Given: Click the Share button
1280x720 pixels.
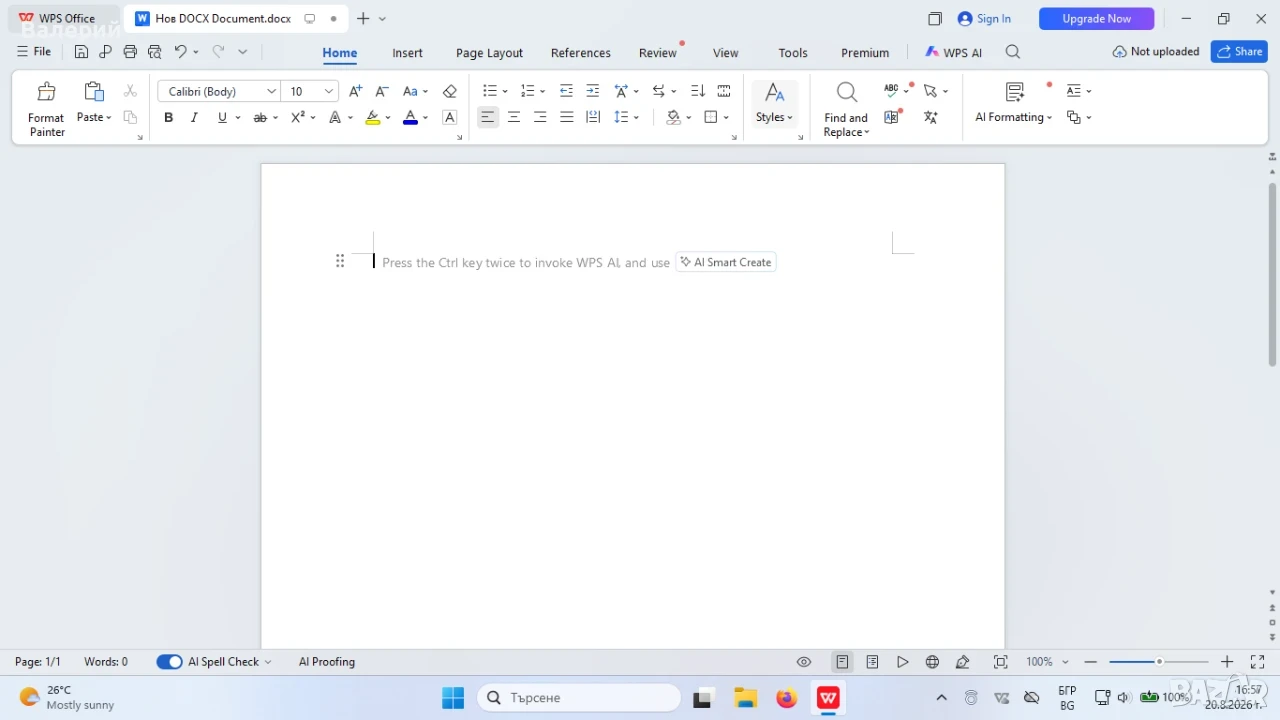Looking at the screenshot, I should (1239, 52).
